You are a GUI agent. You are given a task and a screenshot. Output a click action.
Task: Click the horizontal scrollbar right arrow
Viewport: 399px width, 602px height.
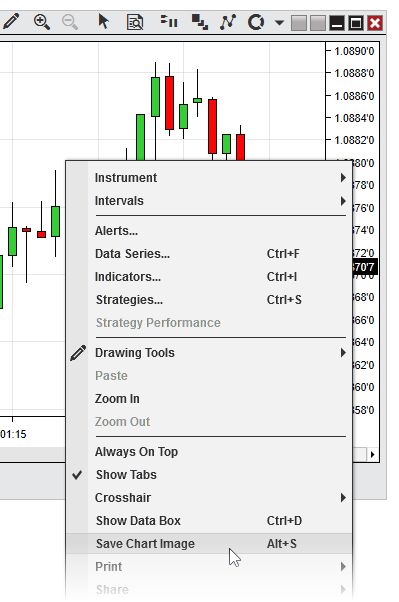373,455
